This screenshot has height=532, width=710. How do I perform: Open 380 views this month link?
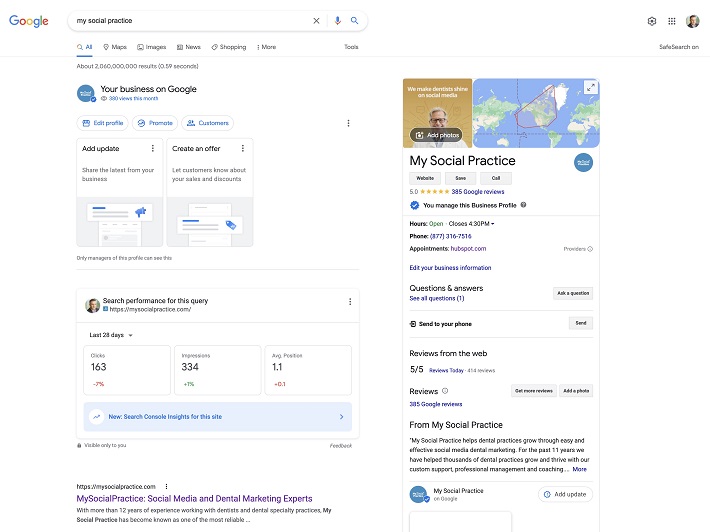pos(134,98)
